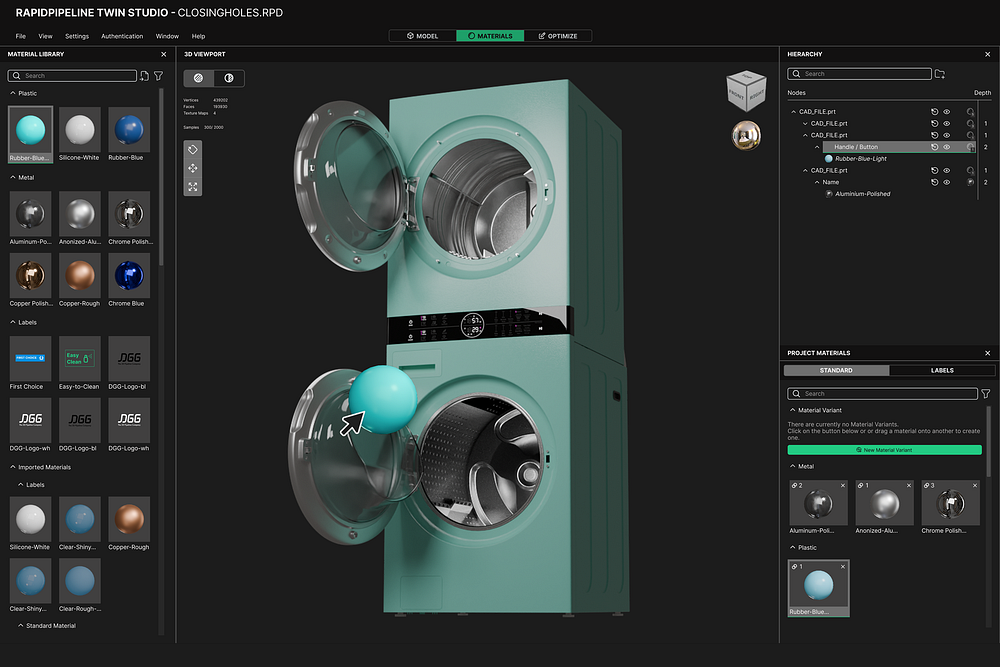Switch to the OPTIMIZE tab
Screen dimensions: 1000x667
click(x=560, y=35)
